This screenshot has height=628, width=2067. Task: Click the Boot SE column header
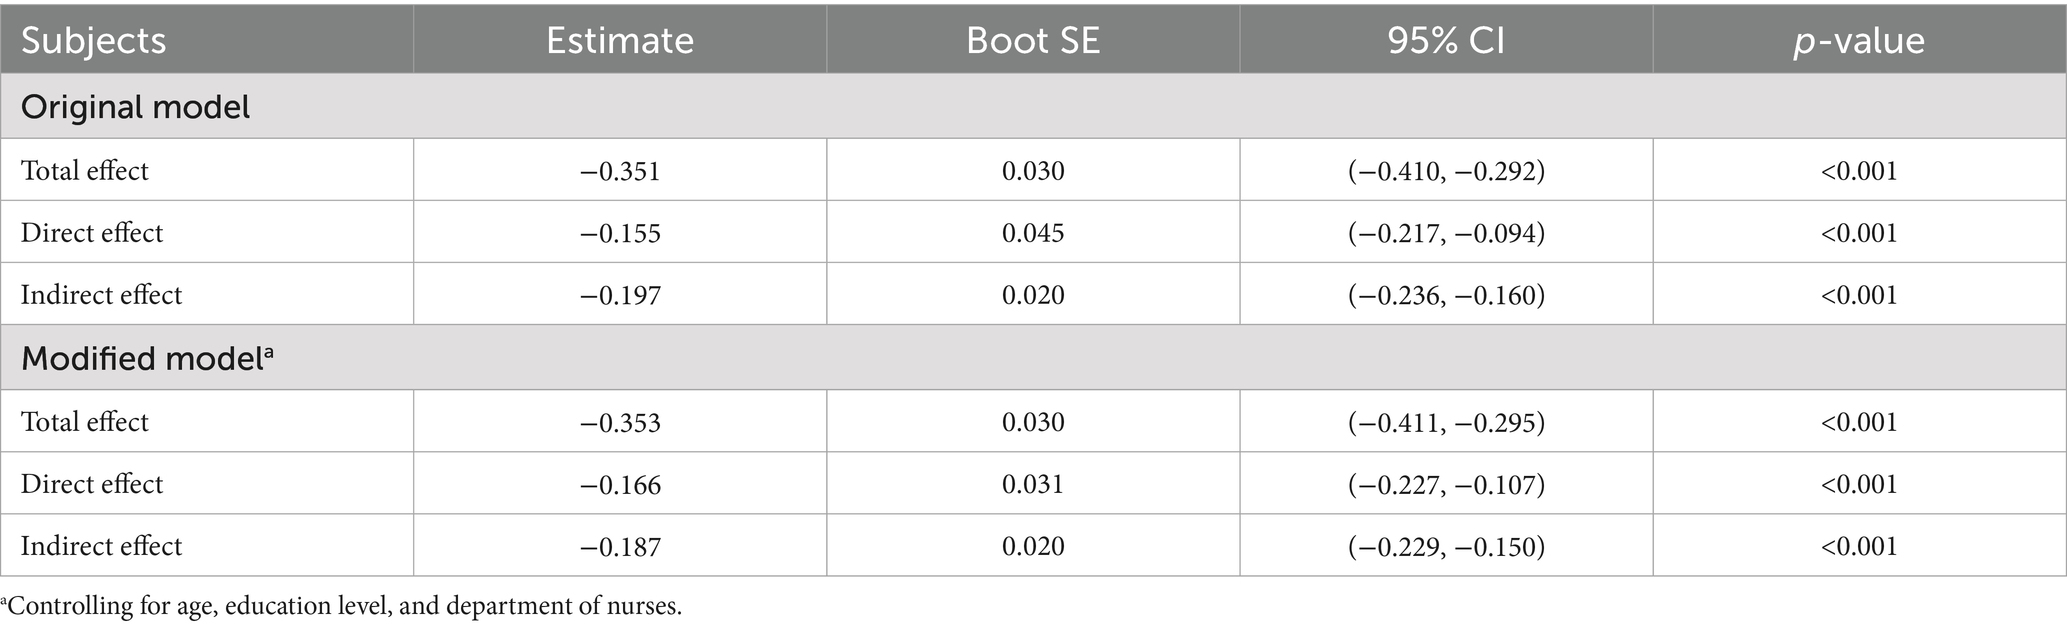1032,41
